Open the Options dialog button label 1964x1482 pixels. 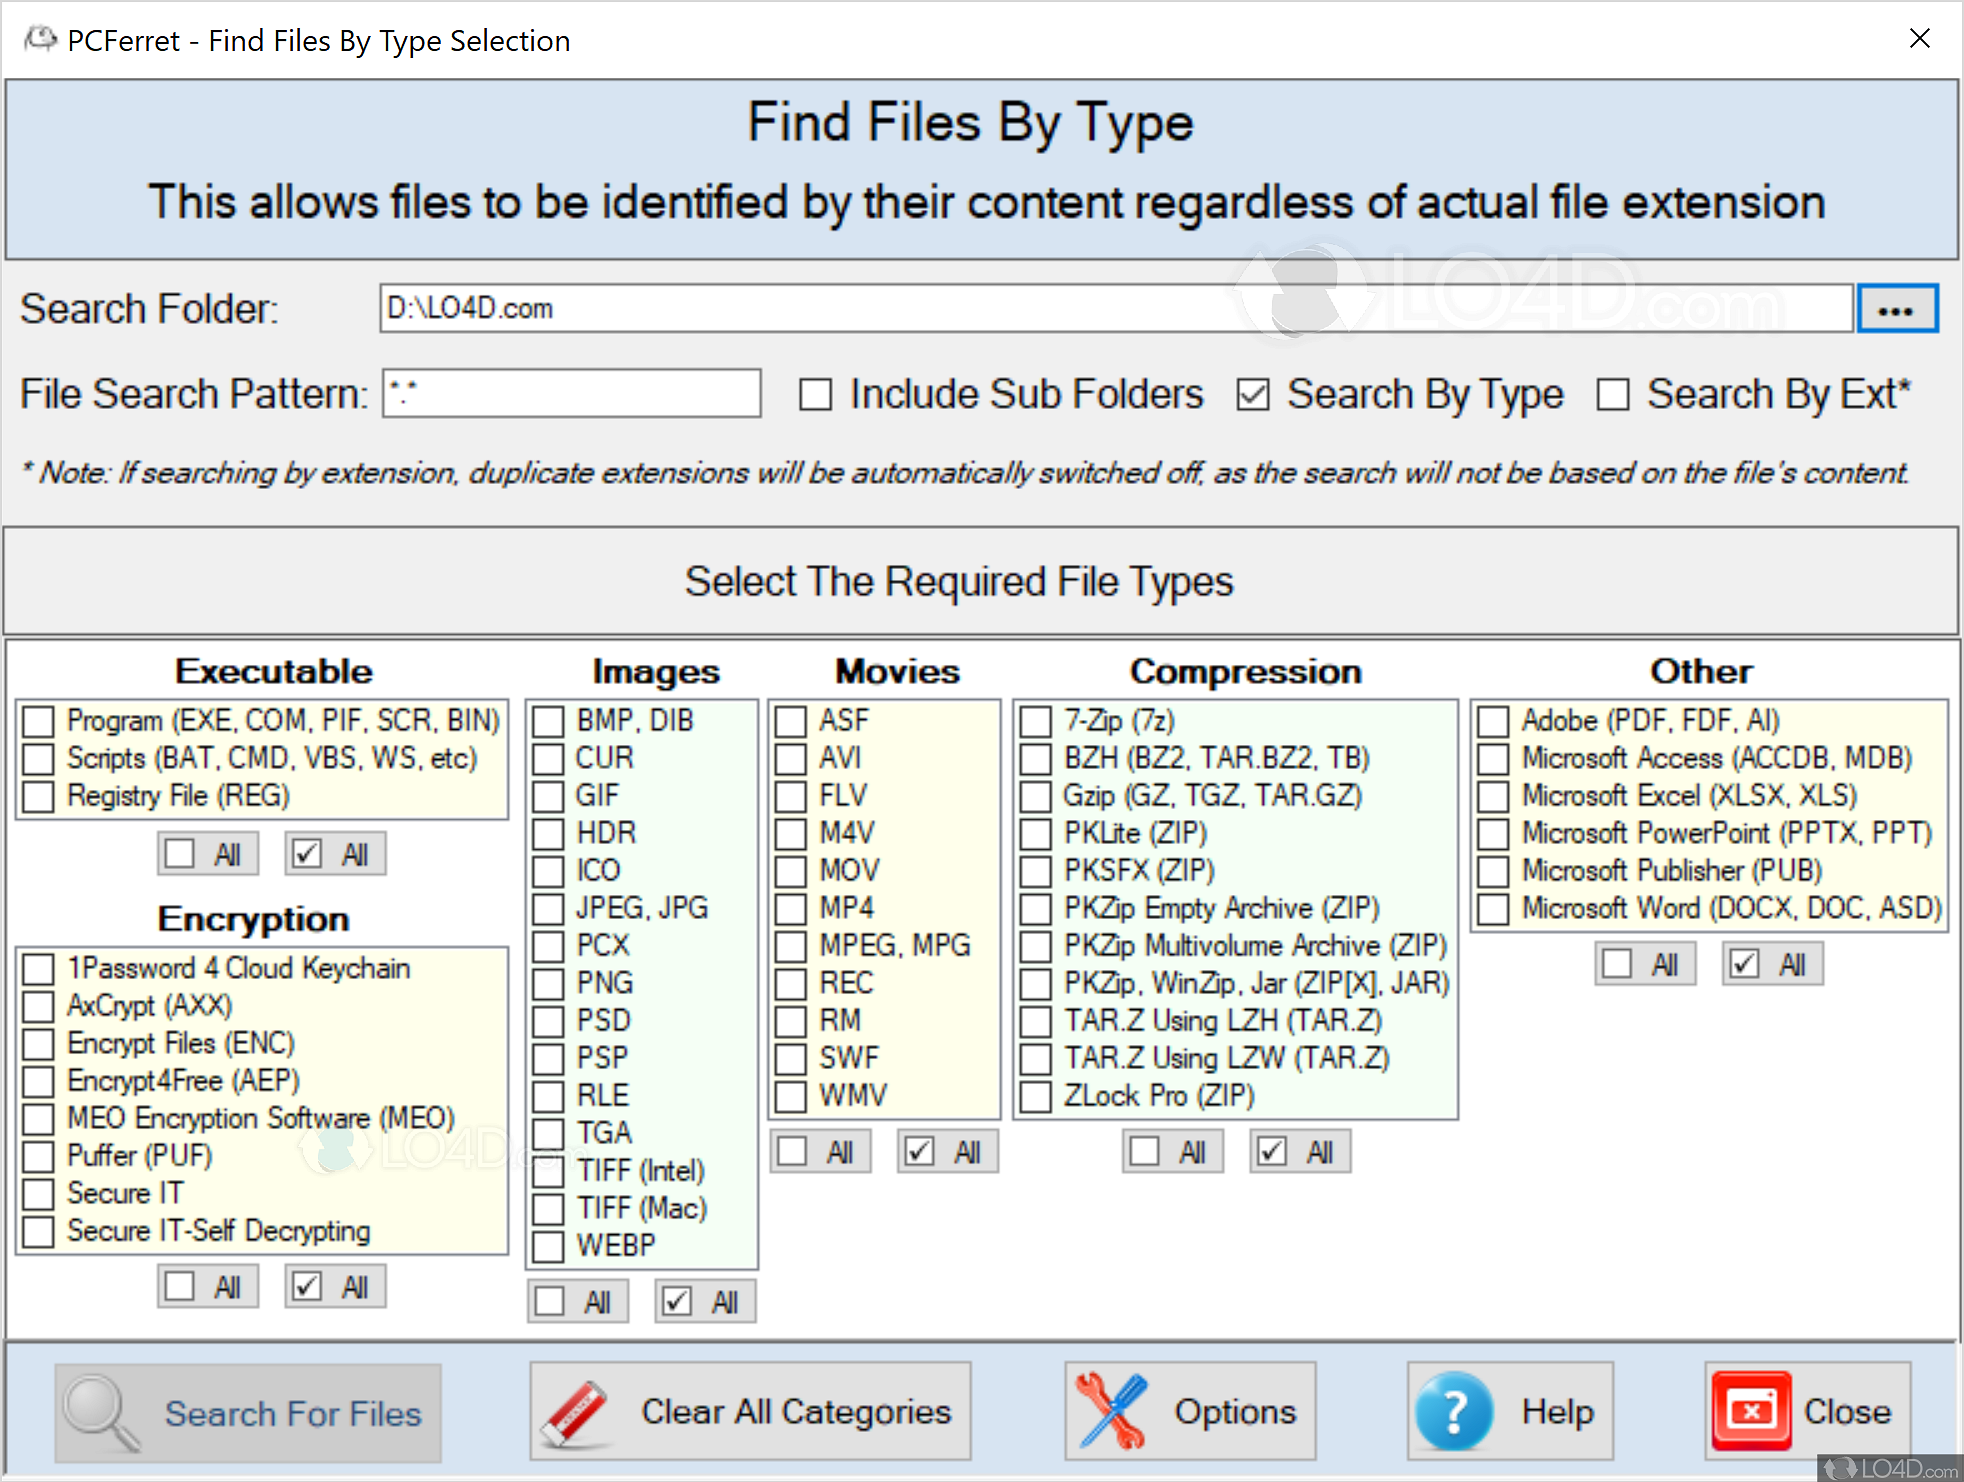(1235, 1411)
